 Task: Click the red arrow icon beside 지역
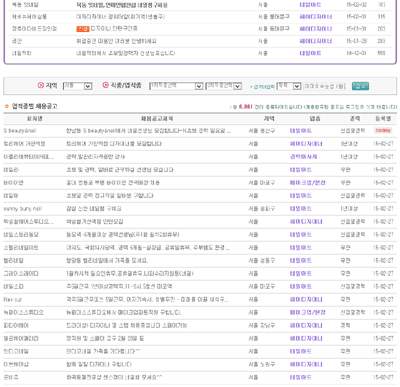(41, 85)
